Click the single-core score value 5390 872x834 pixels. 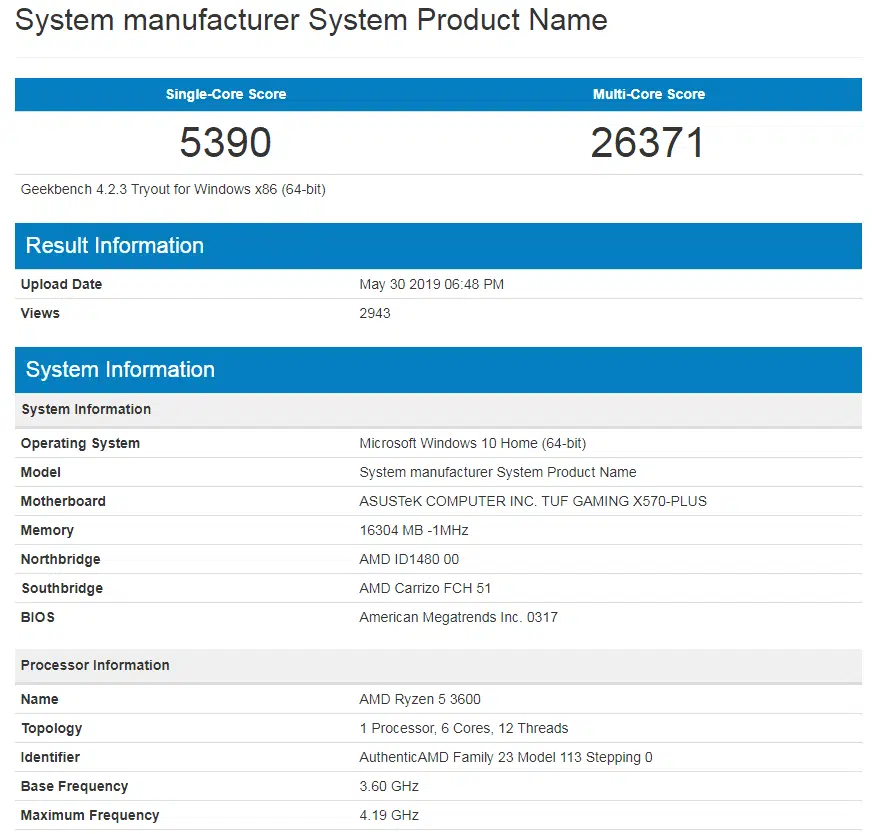click(225, 142)
